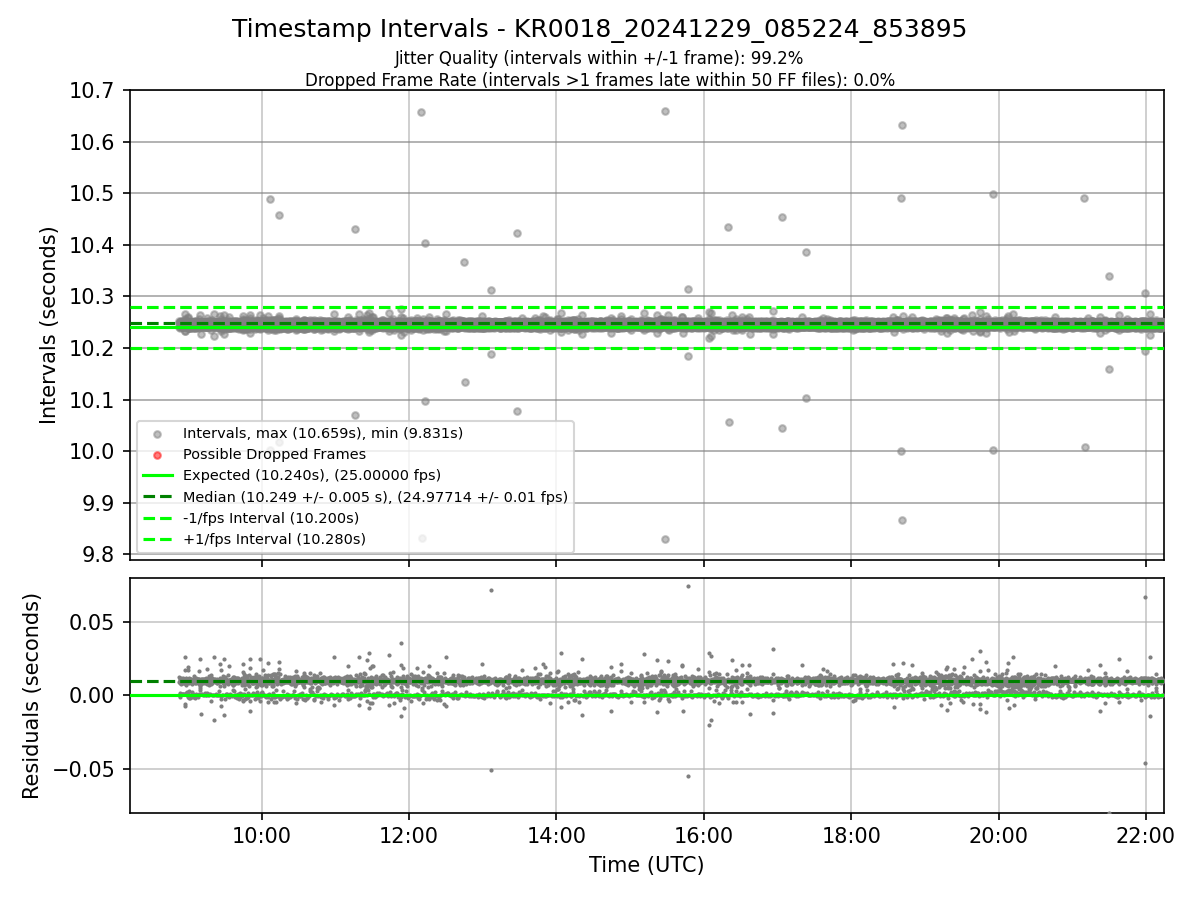The image size is (1200, 900).
Task: Click the 'Intervals (seconds)' y-axis label
Action: pos(49,324)
